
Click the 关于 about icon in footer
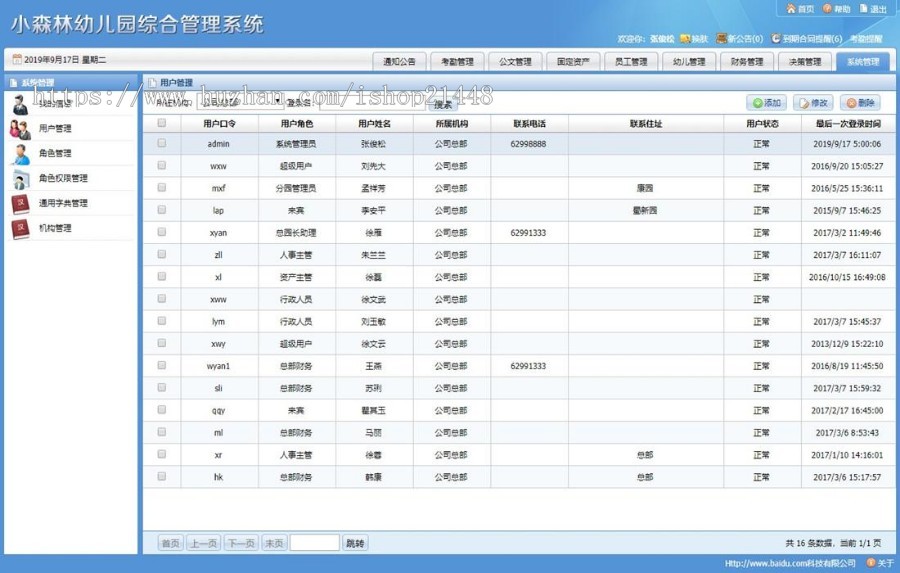click(871, 563)
